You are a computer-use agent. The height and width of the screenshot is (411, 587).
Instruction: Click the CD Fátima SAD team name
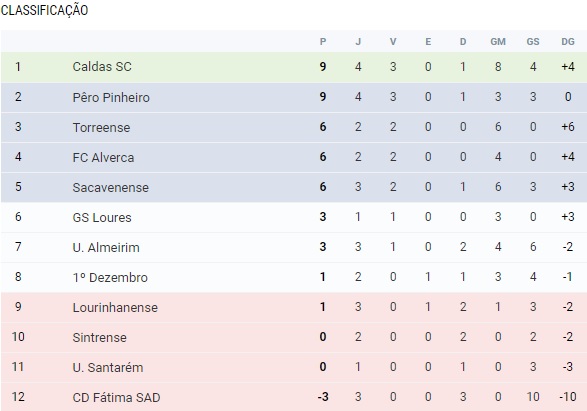coord(116,397)
